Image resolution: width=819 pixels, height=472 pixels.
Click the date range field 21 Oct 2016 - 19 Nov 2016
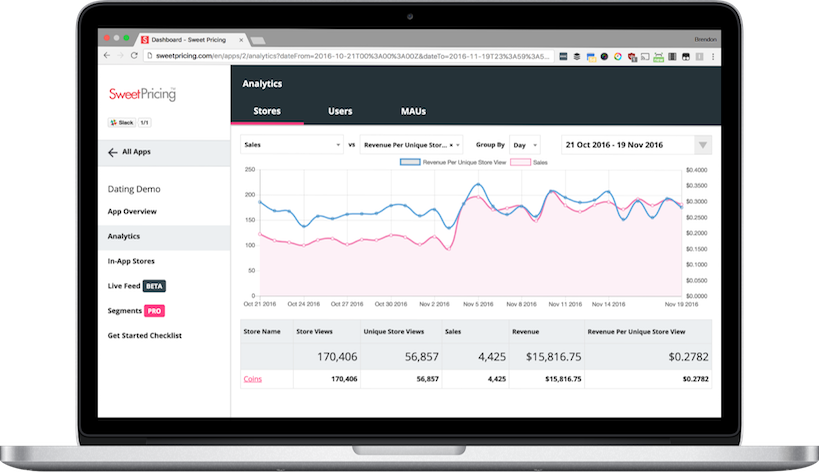coord(628,145)
